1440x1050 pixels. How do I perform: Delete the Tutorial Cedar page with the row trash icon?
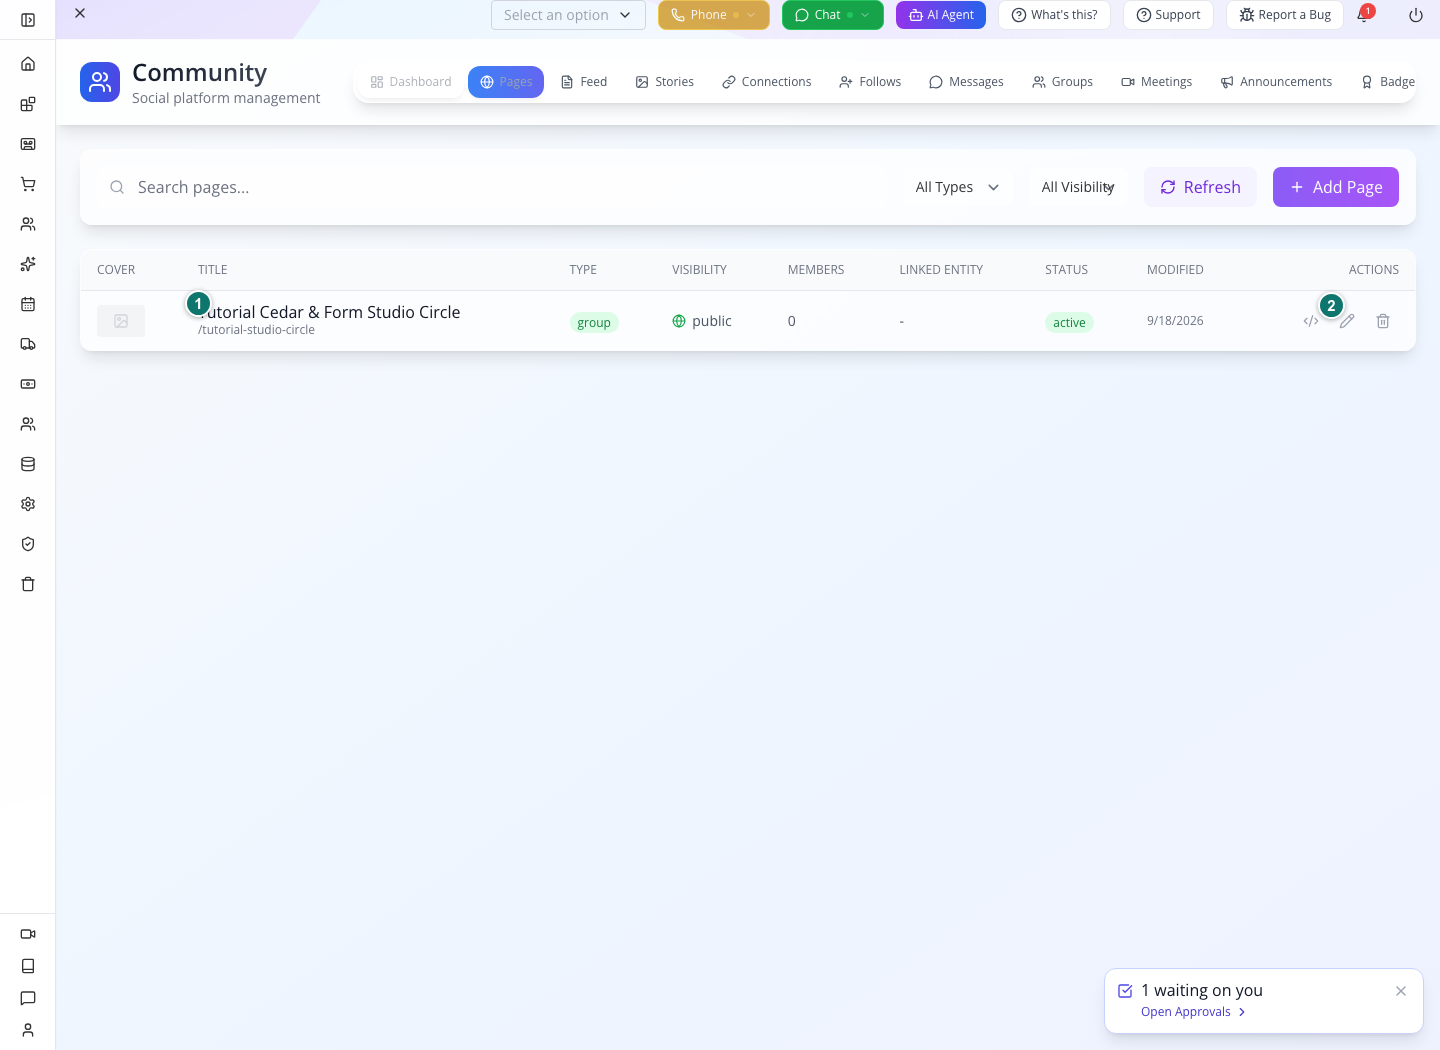(x=1383, y=321)
